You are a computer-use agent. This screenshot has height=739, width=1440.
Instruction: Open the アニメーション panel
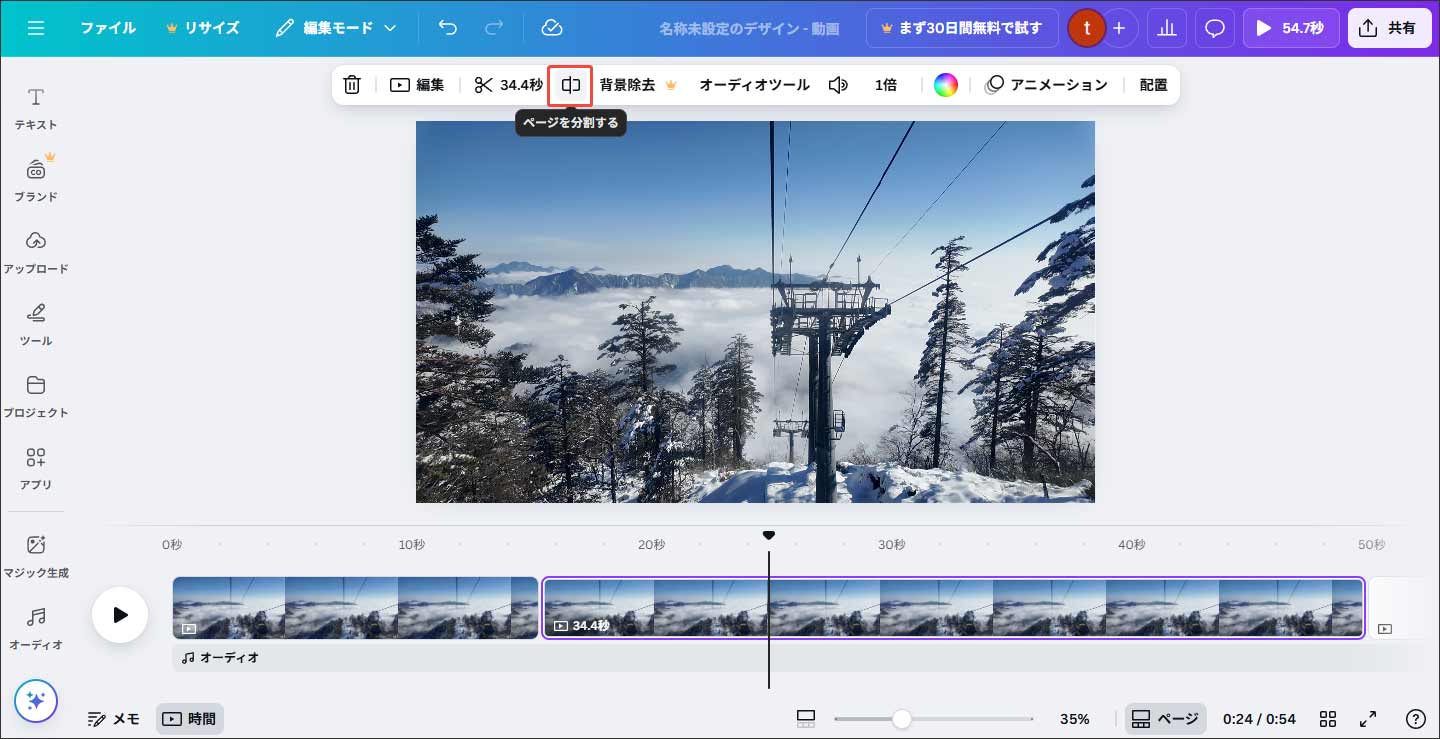click(1046, 85)
